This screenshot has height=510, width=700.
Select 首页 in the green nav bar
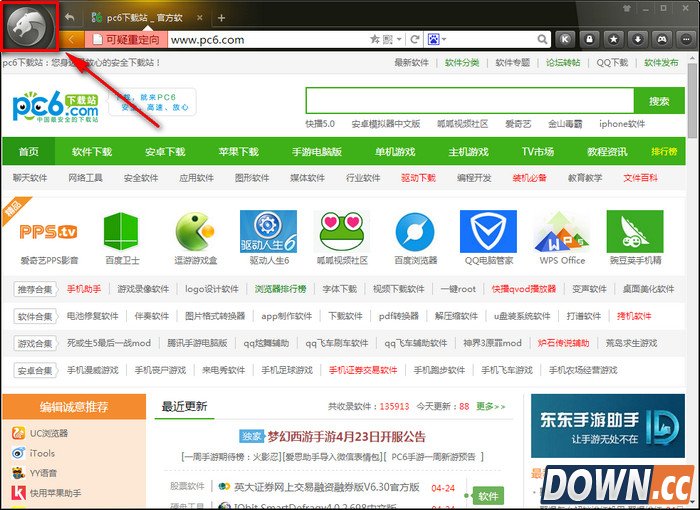click(29, 151)
